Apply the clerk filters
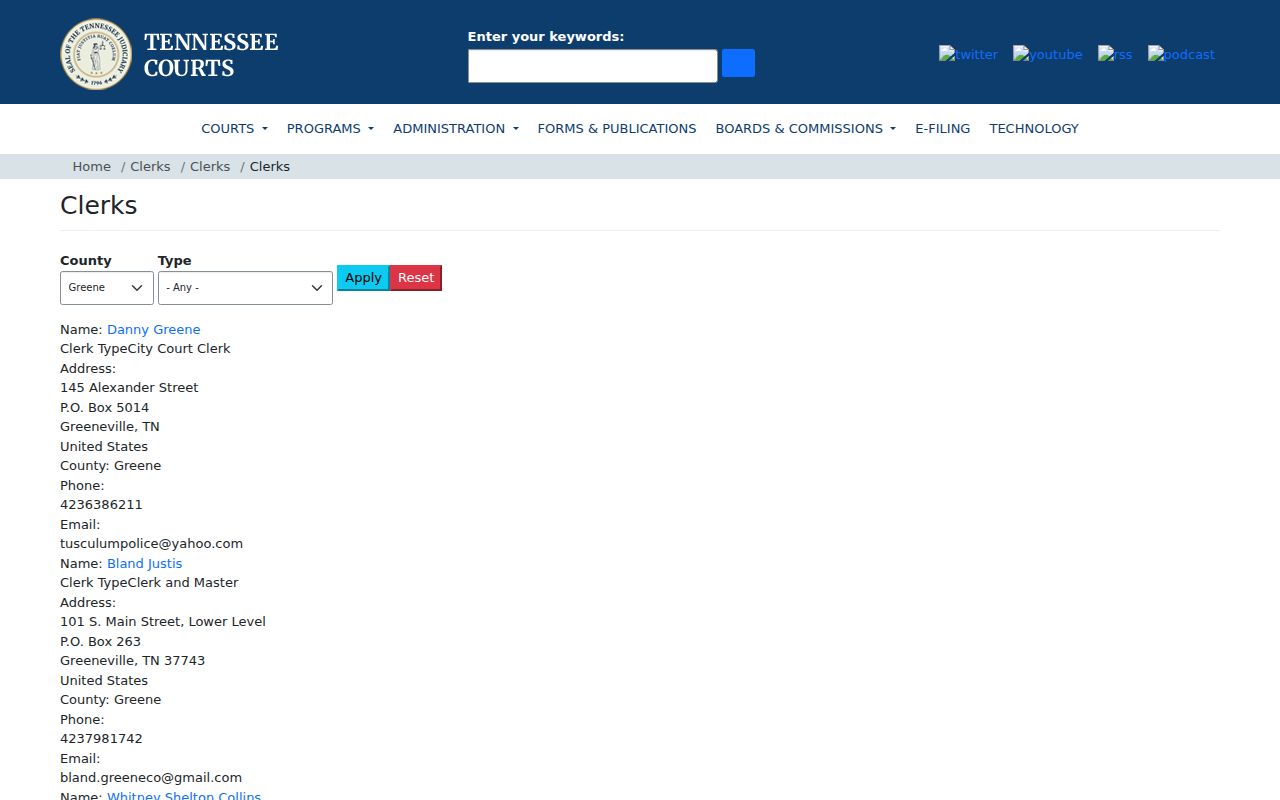1280x800 pixels. coord(363,278)
